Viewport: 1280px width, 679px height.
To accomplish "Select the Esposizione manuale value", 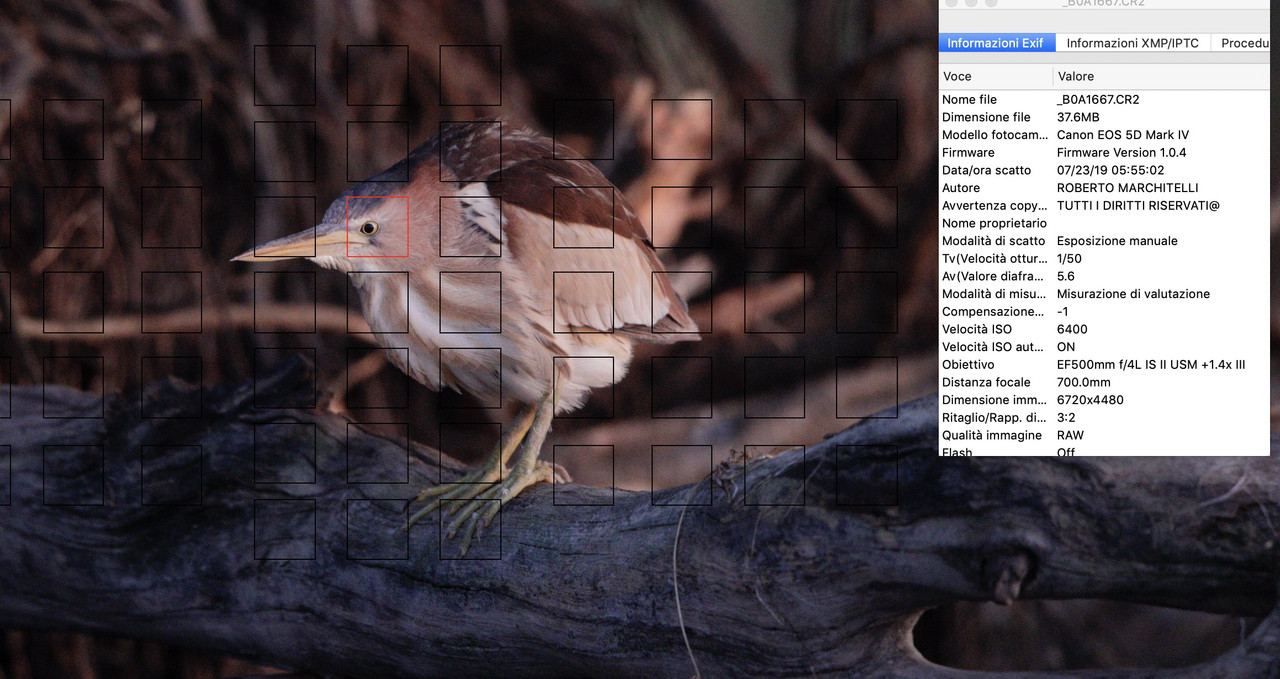I will point(1117,241).
